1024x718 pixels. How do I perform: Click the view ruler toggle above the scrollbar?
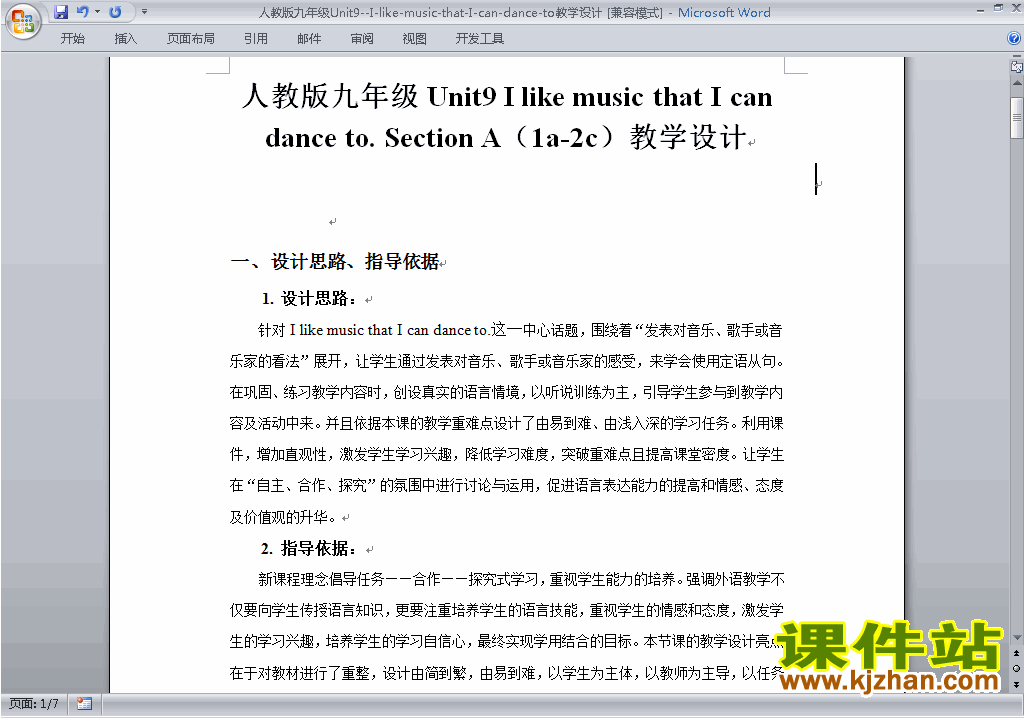click(x=1017, y=66)
